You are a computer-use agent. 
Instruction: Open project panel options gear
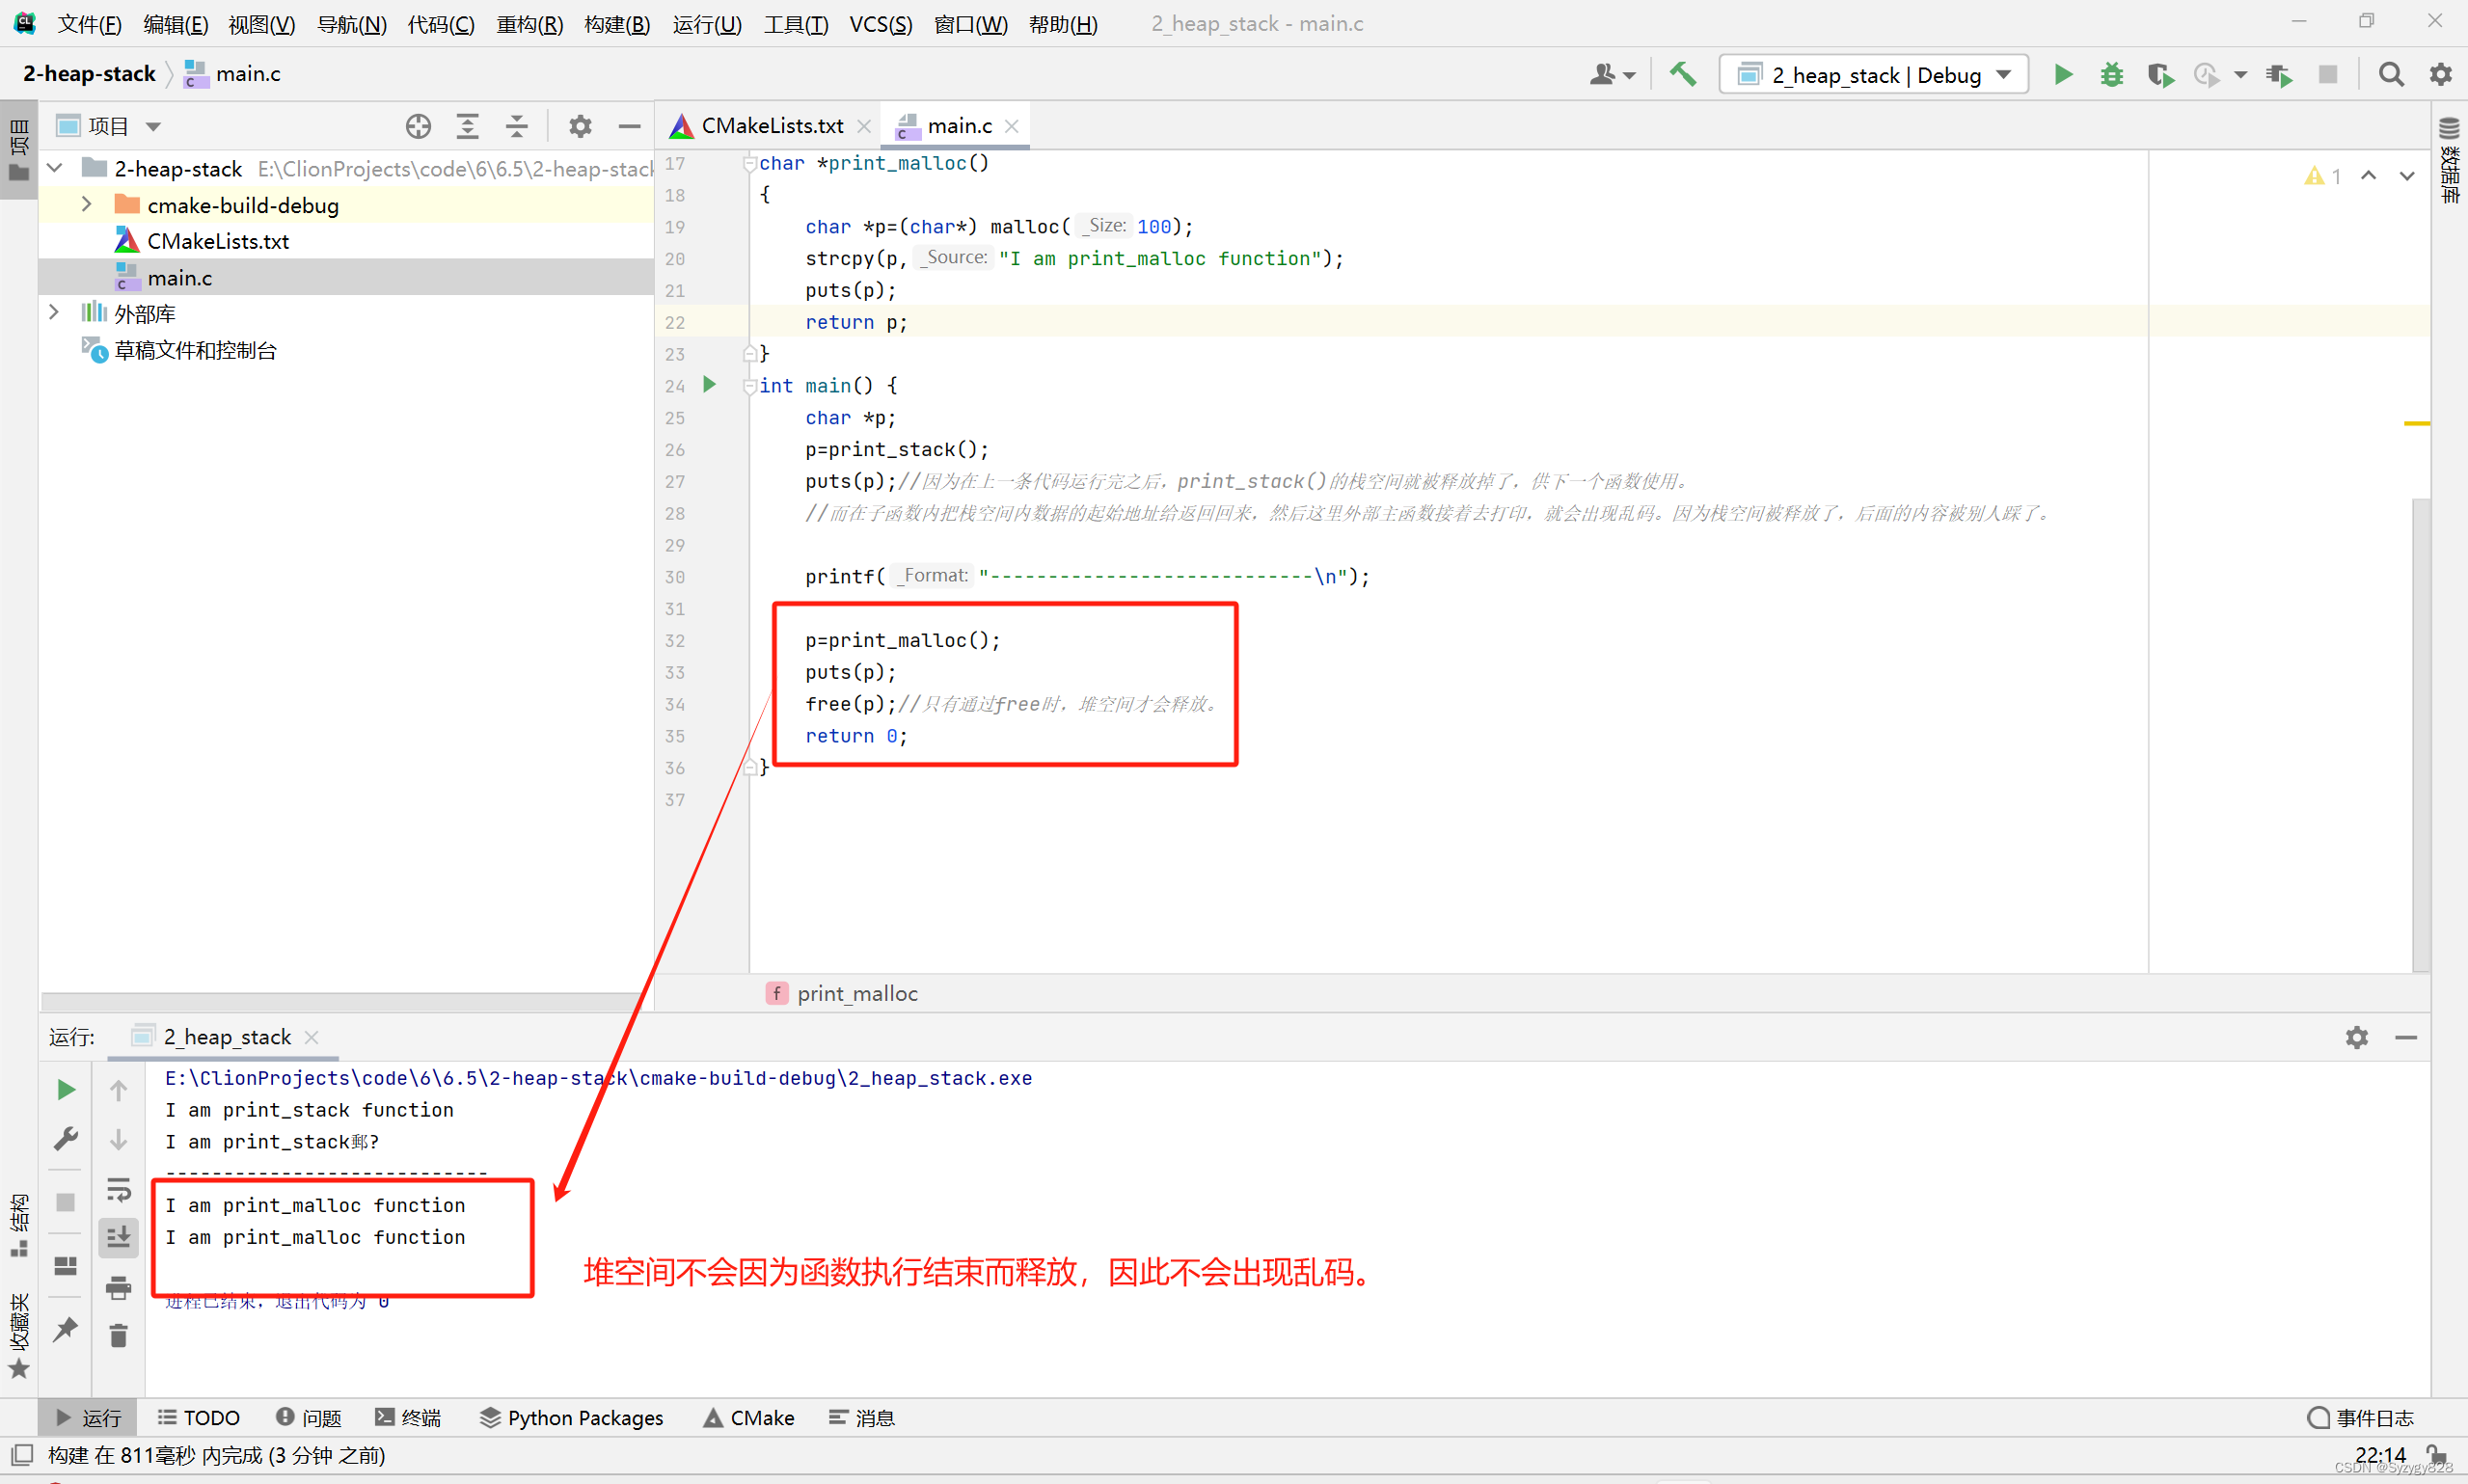(x=580, y=126)
